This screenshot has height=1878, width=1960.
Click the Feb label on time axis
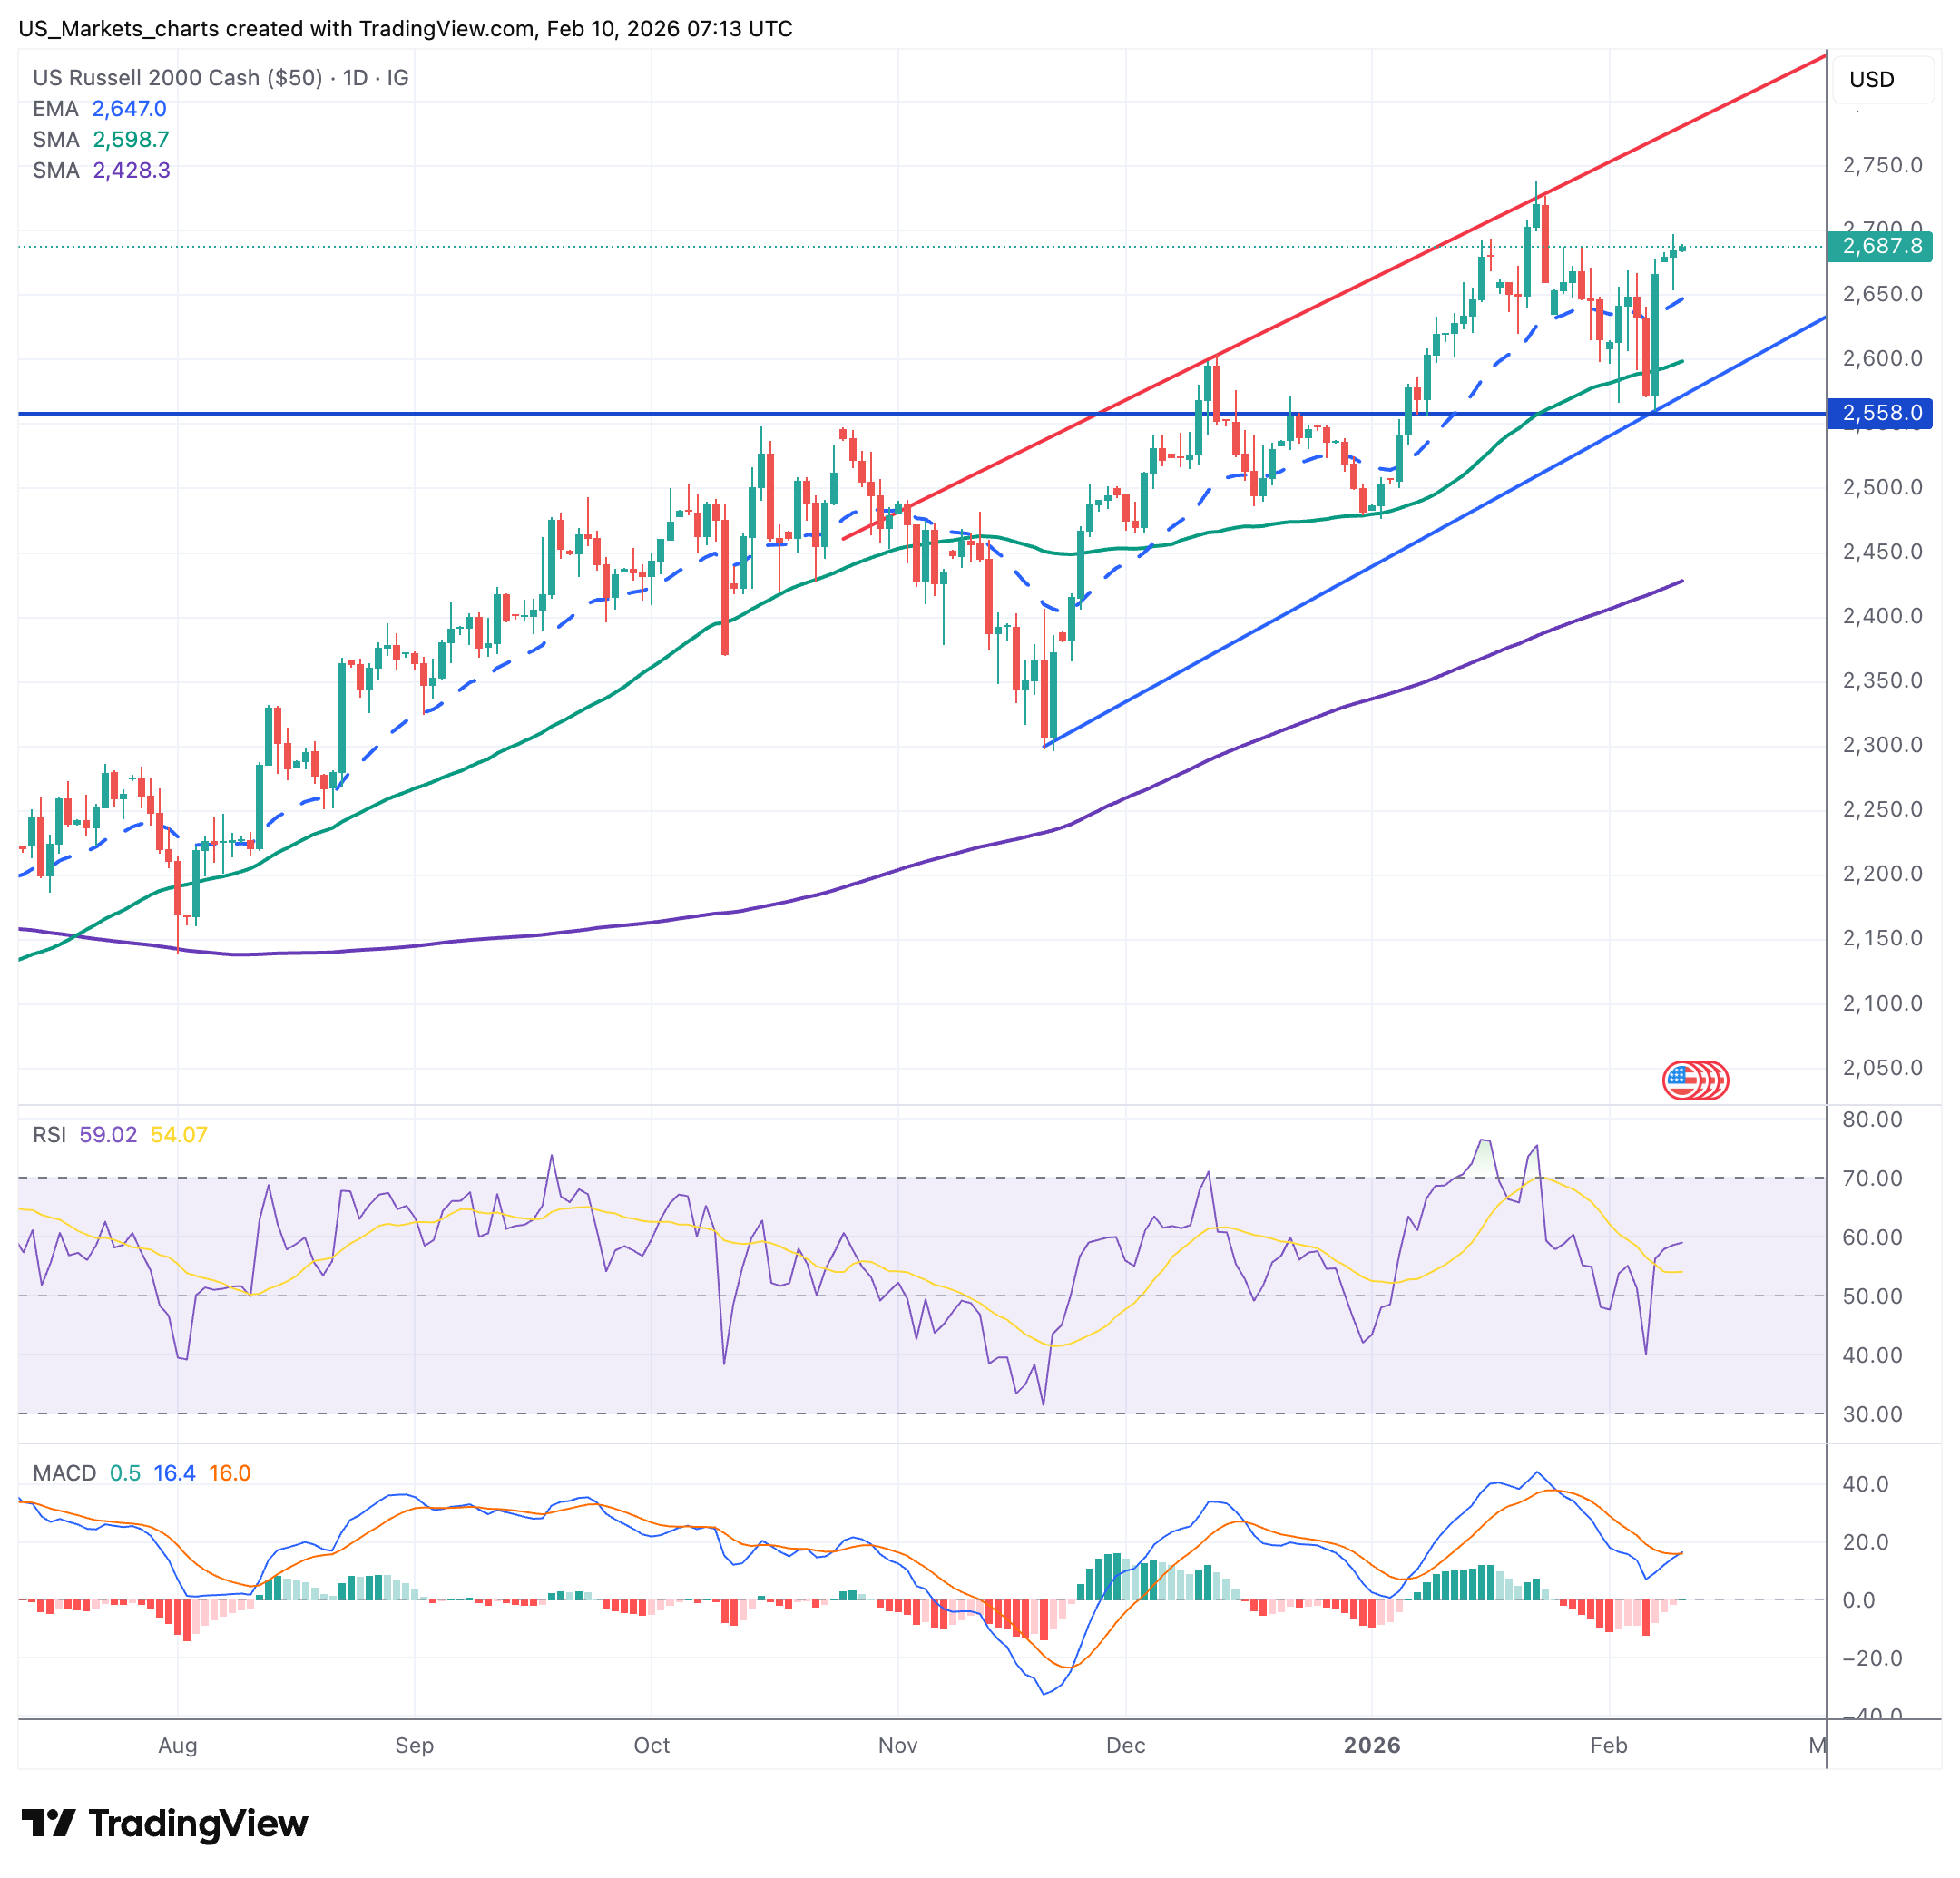[x=1609, y=1745]
